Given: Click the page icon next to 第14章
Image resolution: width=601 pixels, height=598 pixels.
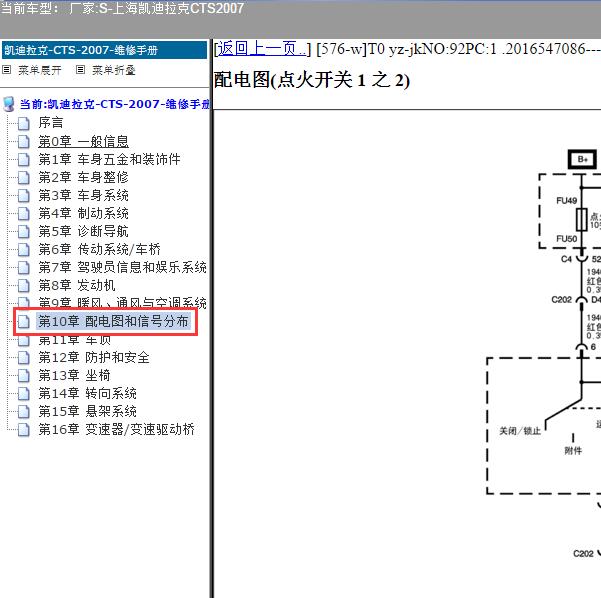Looking at the screenshot, I should (x=24, y=394).
